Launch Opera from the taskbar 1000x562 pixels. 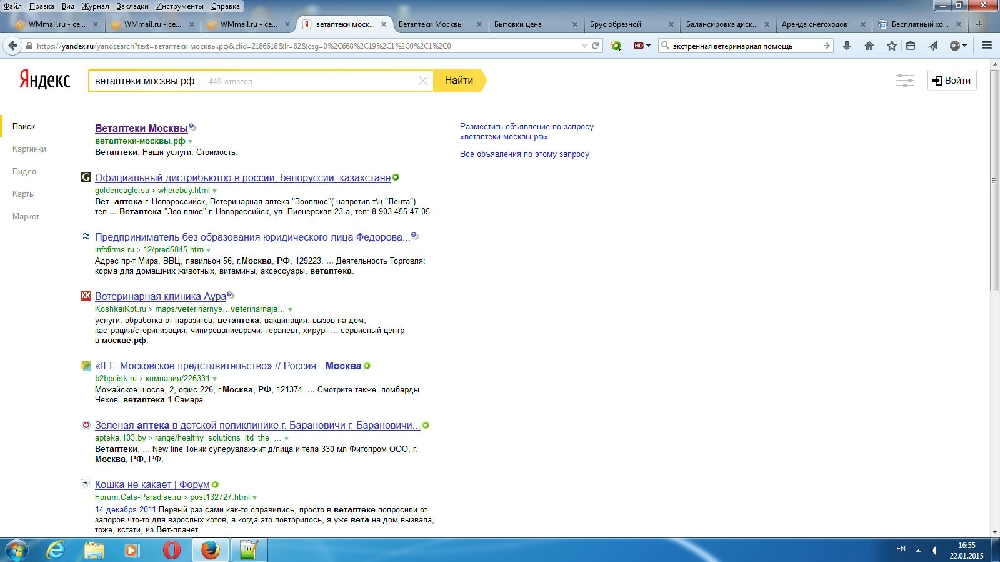[171, 550]
